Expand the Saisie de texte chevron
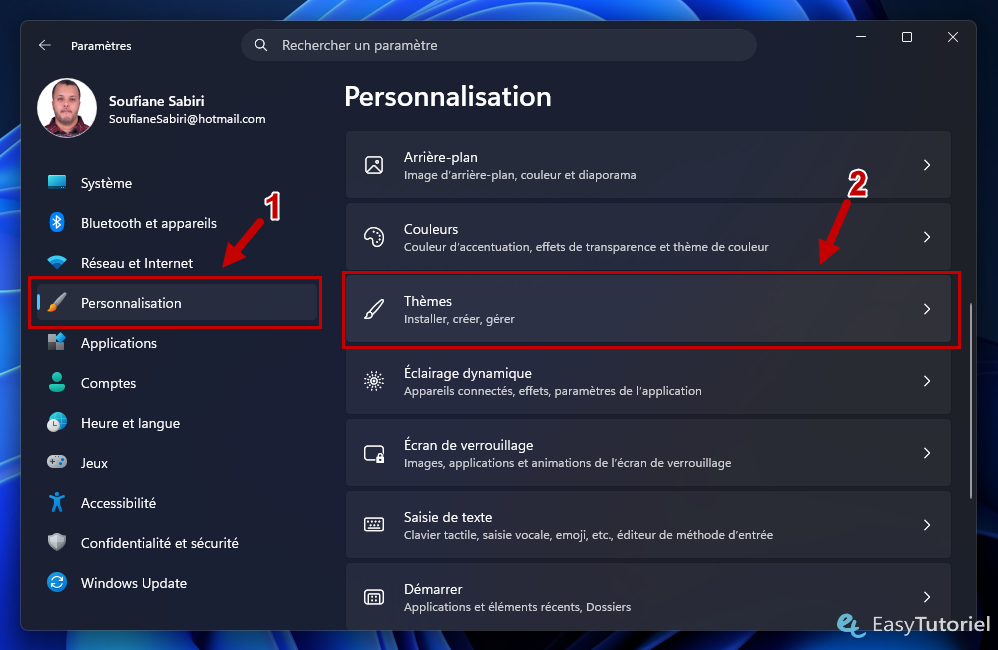998x650 pixels. click(x=927, y=525)
